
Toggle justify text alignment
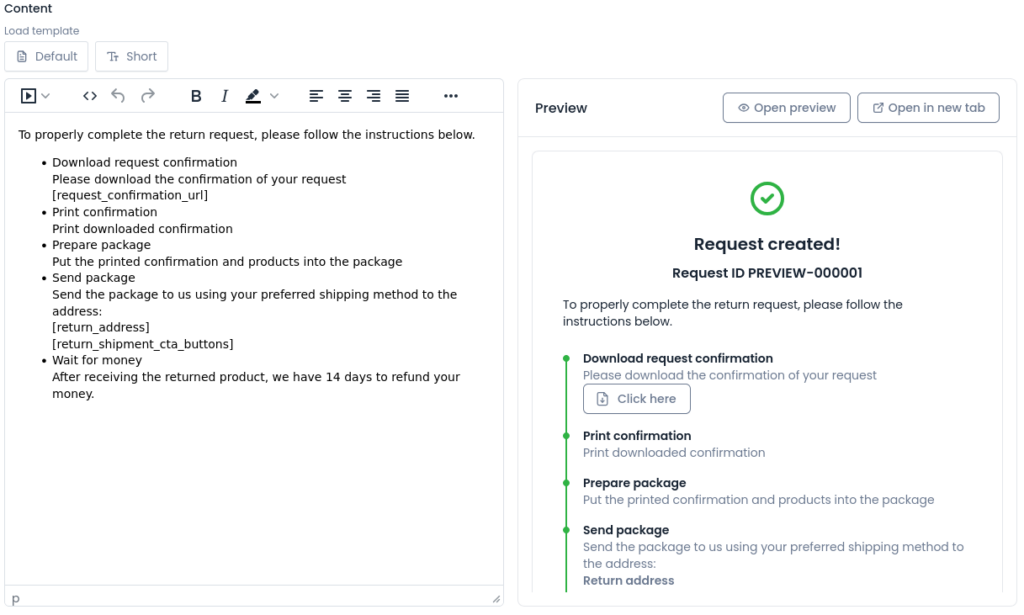tap(402, 96)
